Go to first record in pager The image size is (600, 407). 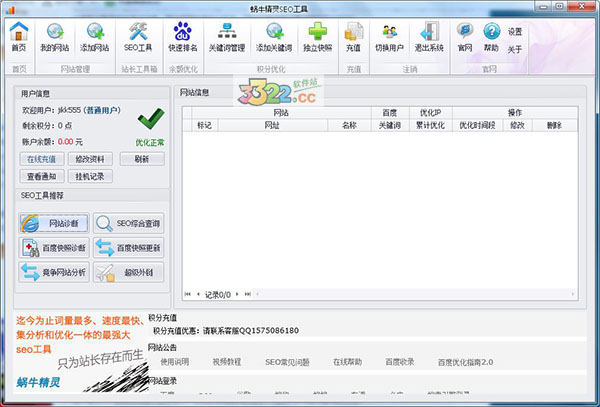coord(188,294)
